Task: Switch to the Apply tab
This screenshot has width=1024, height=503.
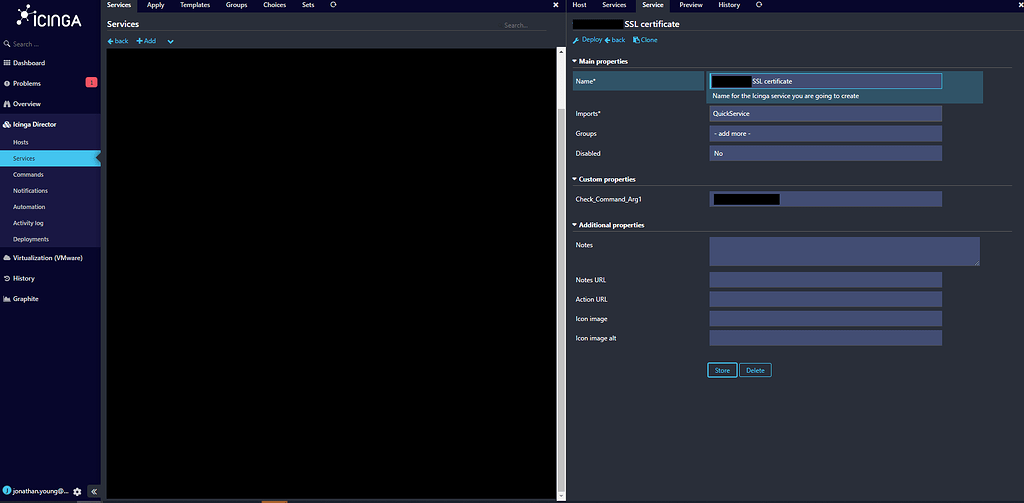Action: click(155, 5)
